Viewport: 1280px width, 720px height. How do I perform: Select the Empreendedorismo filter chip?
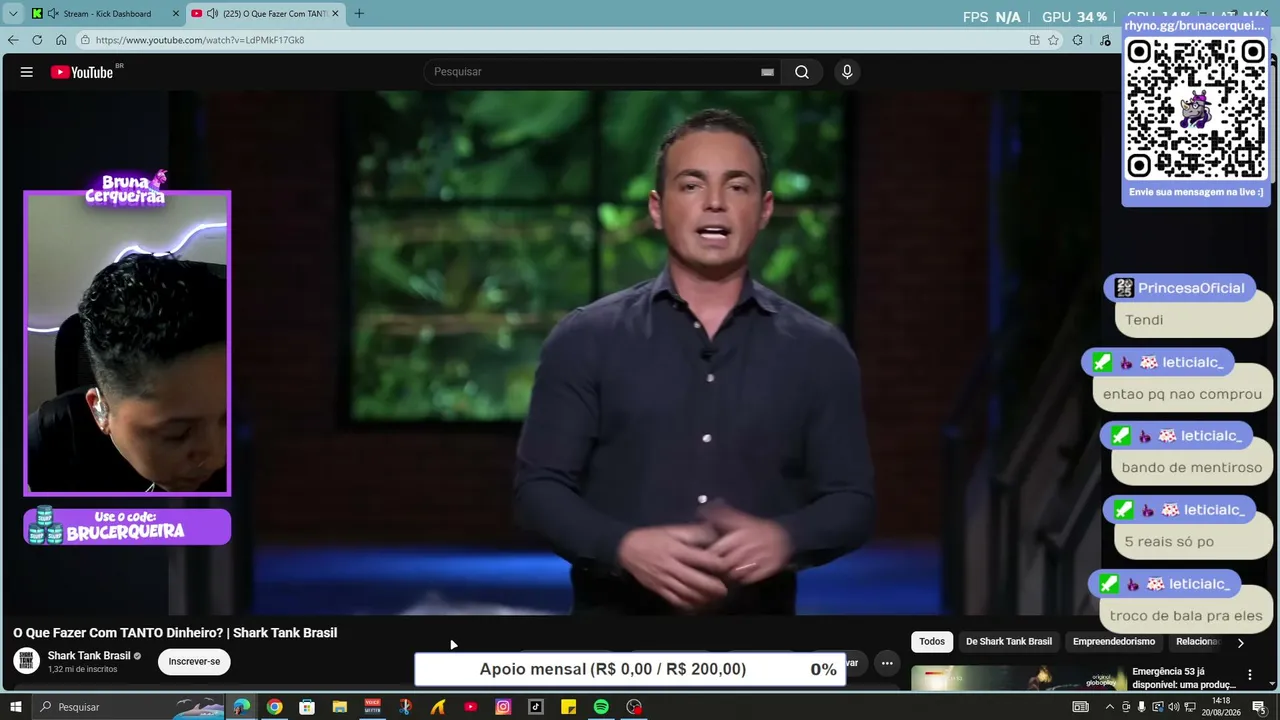coord(1114,642)
